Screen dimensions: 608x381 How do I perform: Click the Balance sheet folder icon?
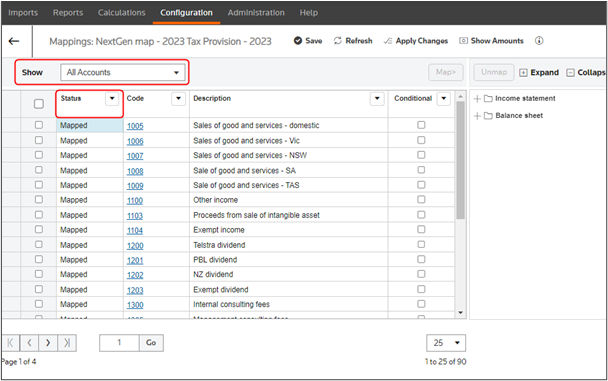click(488, 116)
